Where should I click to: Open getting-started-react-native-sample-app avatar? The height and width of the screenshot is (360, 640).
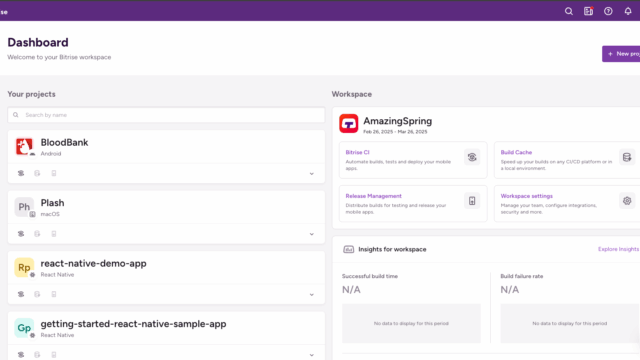coord(24,328)
